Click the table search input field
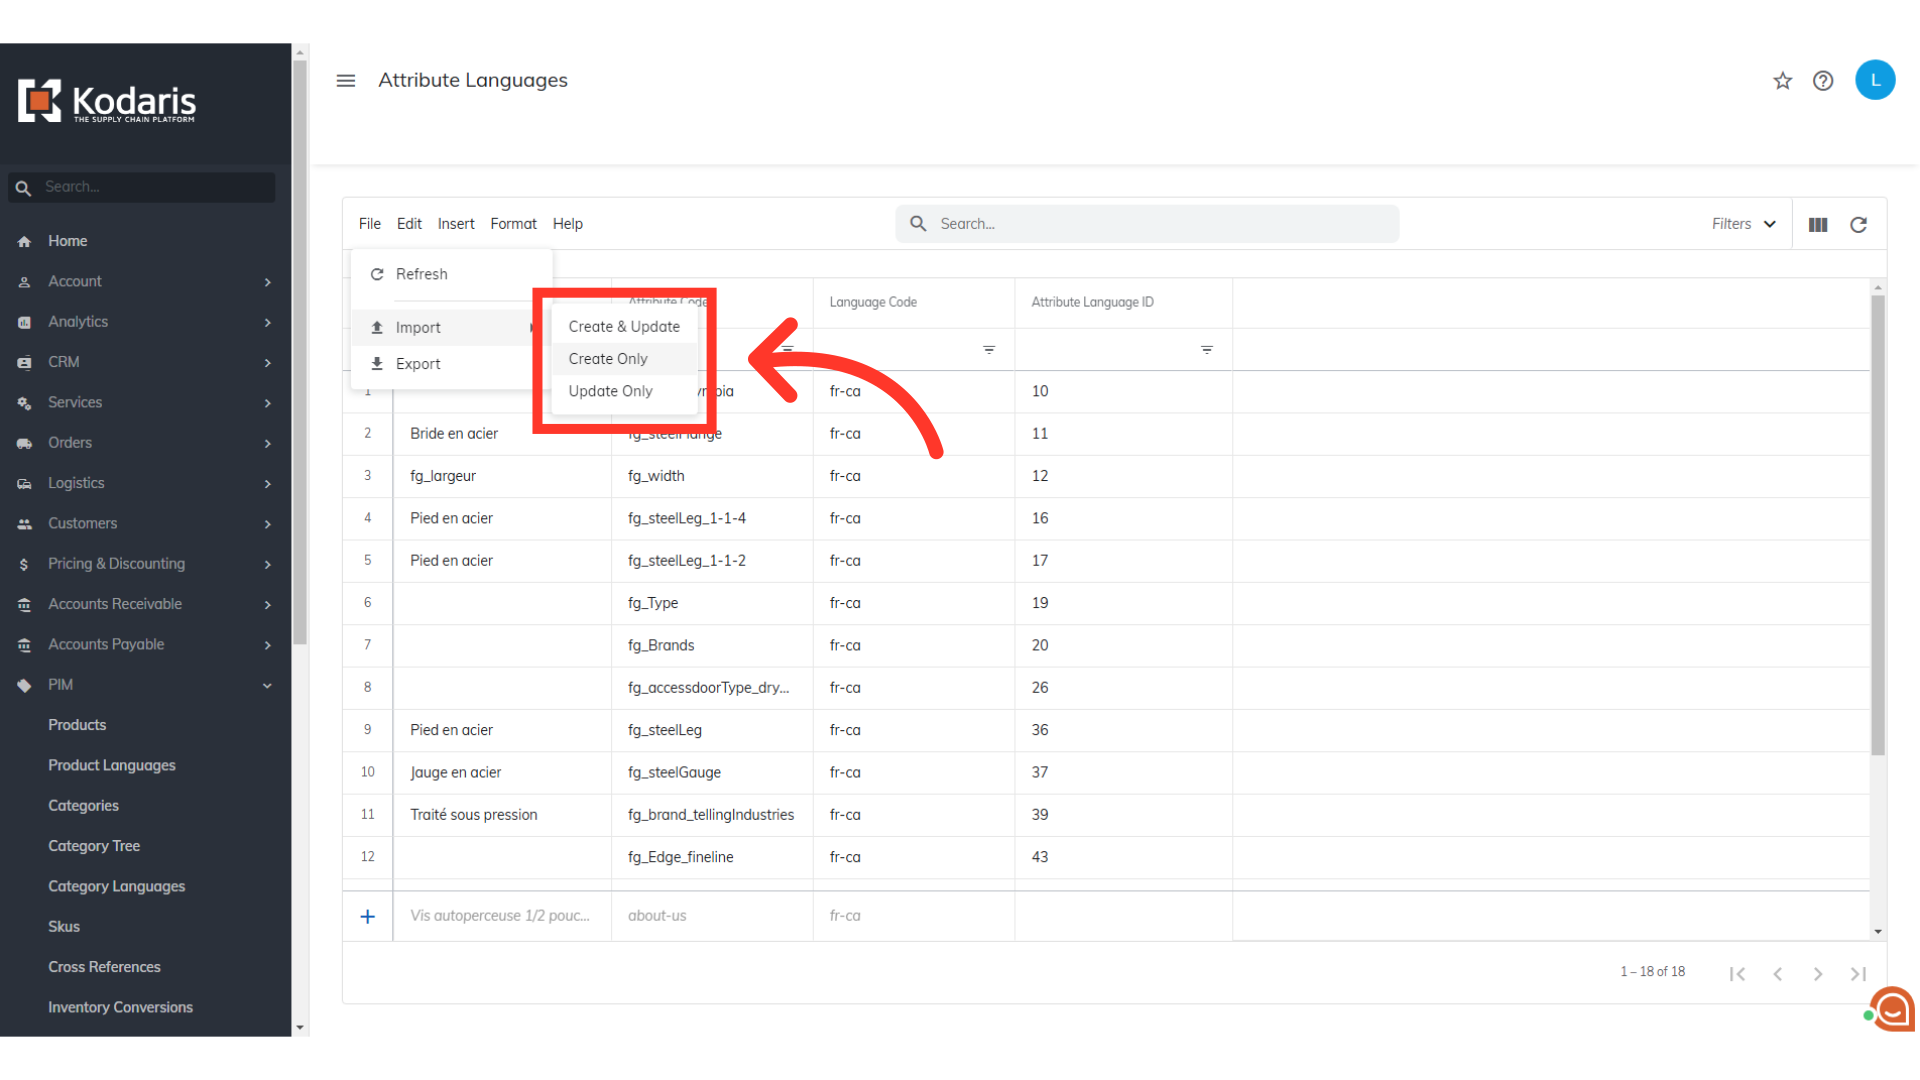 click(x=1160, y=224)
